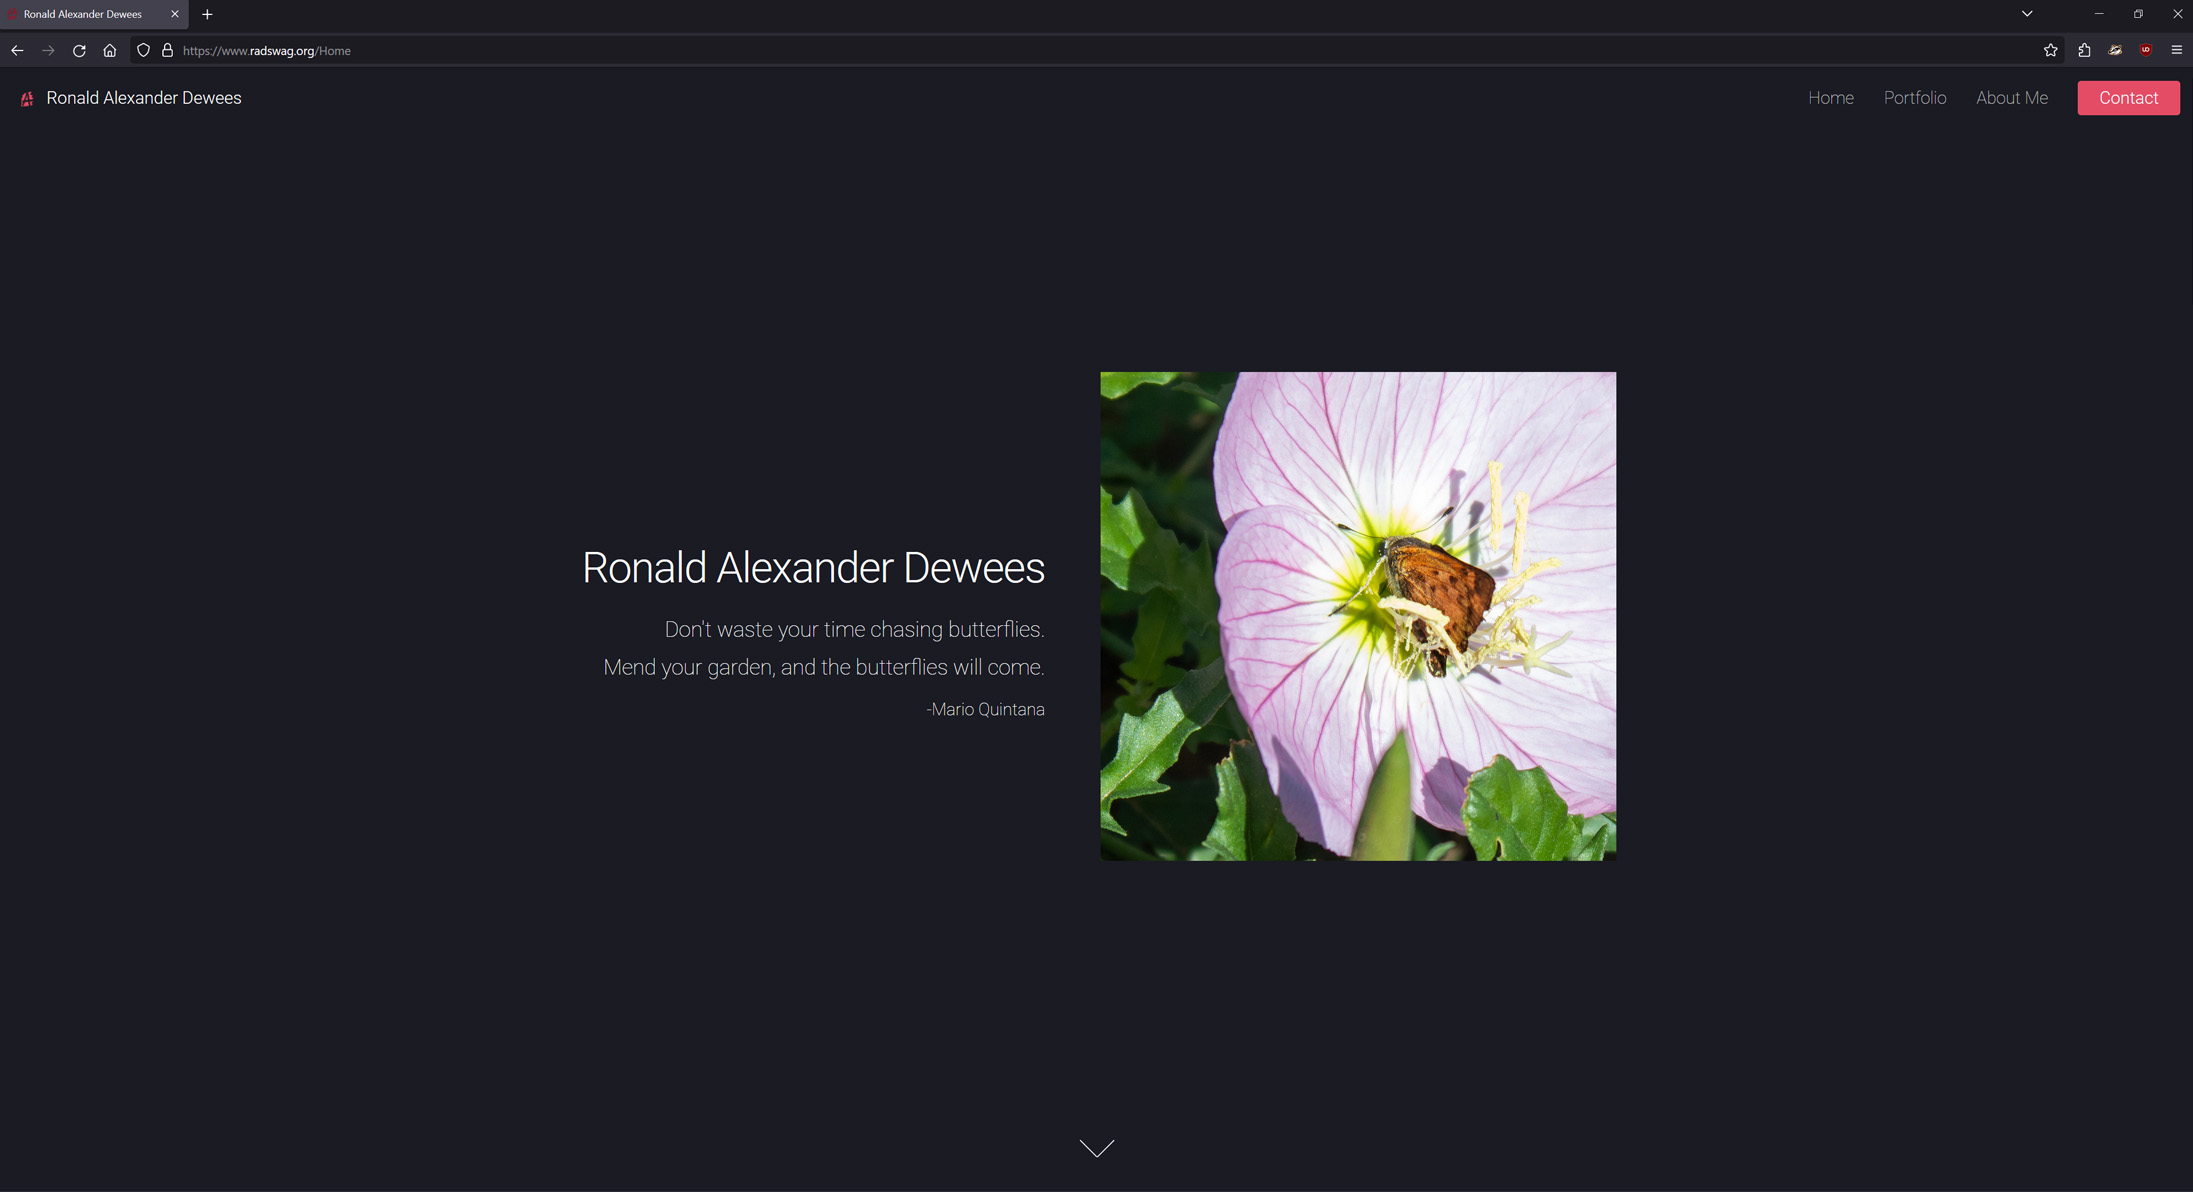Open the Extensions puzzle-piece menu
Viewport: 2193px width, 1192px height.
[2084, 51]
